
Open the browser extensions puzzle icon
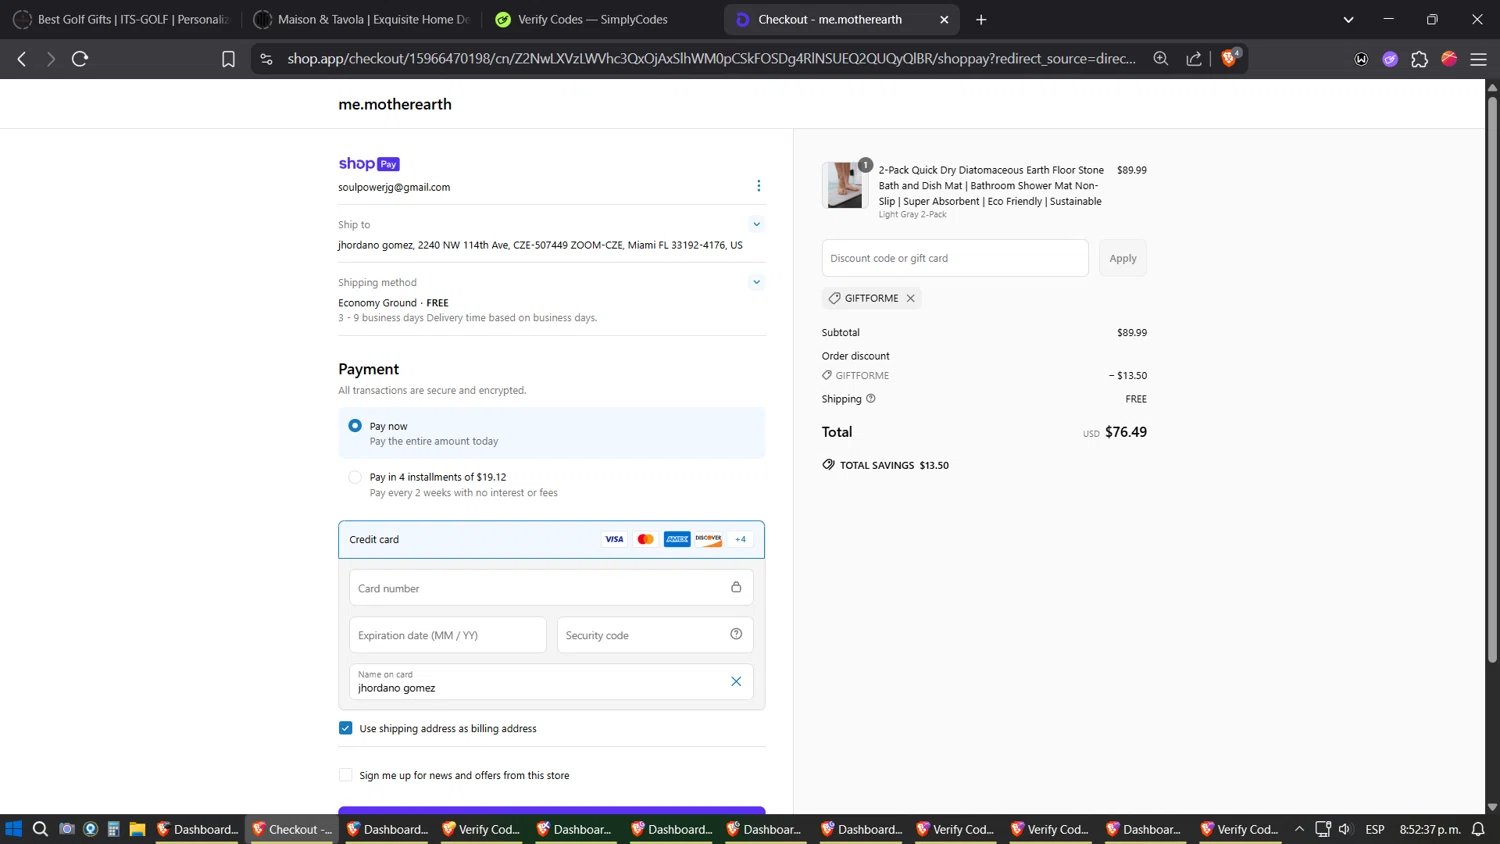[x=1419, y=59]
